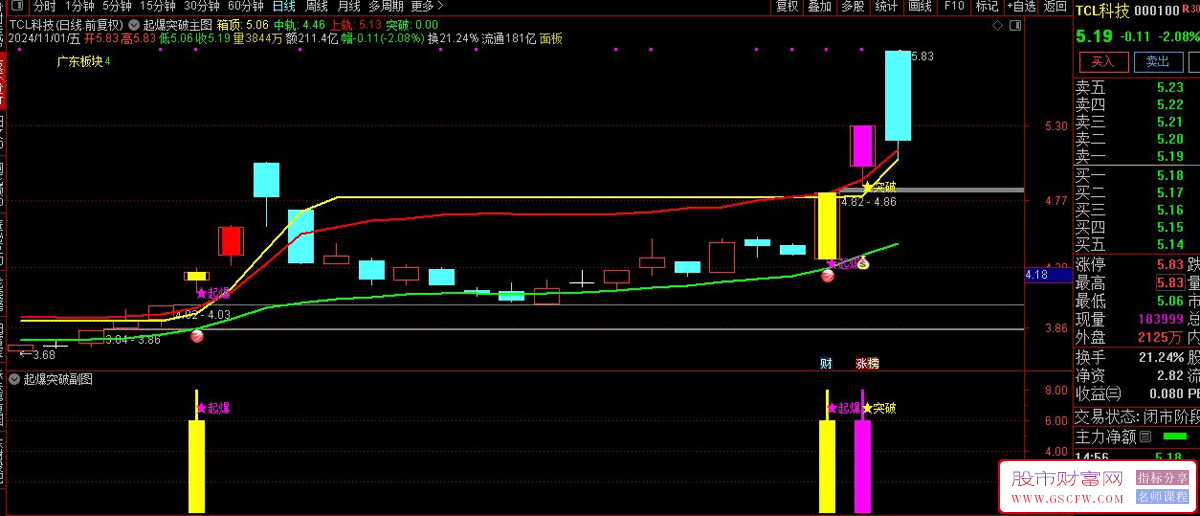Click the yellow money-bag icon near second 起爆
Viewport: 1200px width, 516px height.
tap(862, 264)
